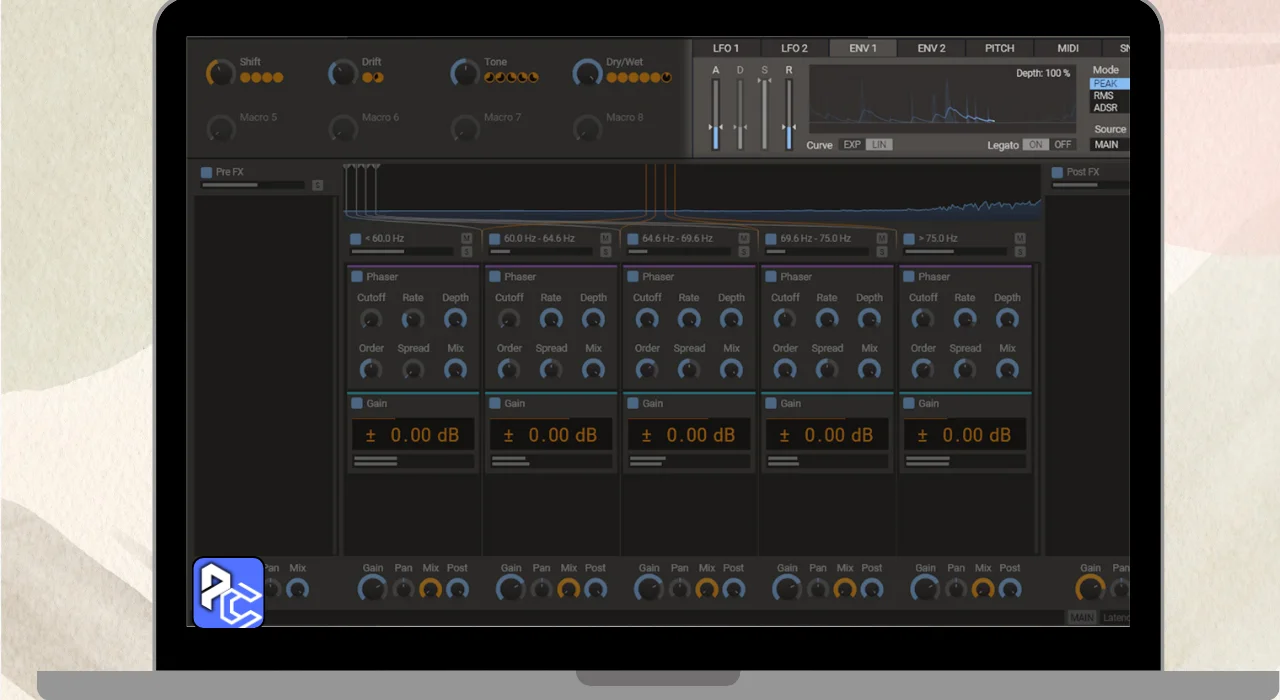Viewport: 1280px width, 700px height.
Task: Click the Dry/Wet macro knob
Action: (x=587, y=73)
